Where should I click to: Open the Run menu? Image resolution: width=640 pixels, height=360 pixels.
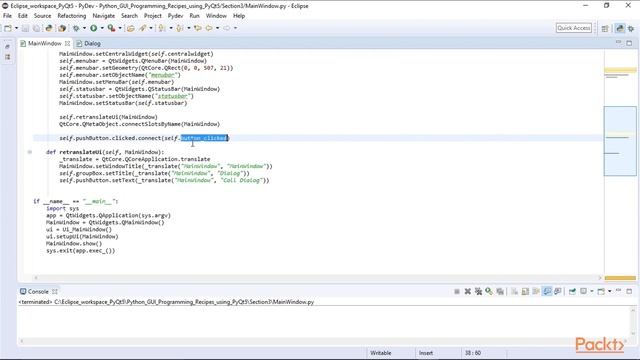(x=195, y=16)
